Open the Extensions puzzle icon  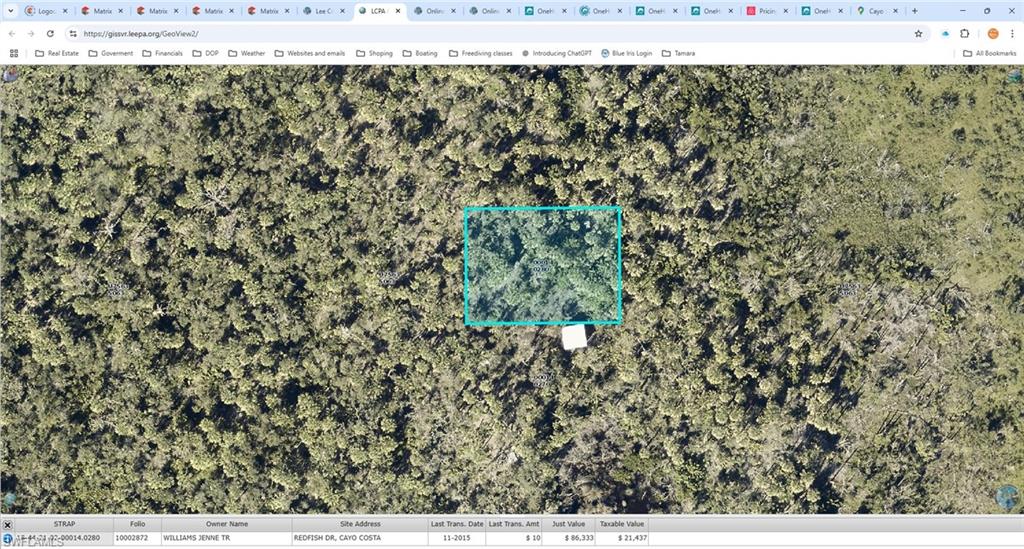click(965, 33)
